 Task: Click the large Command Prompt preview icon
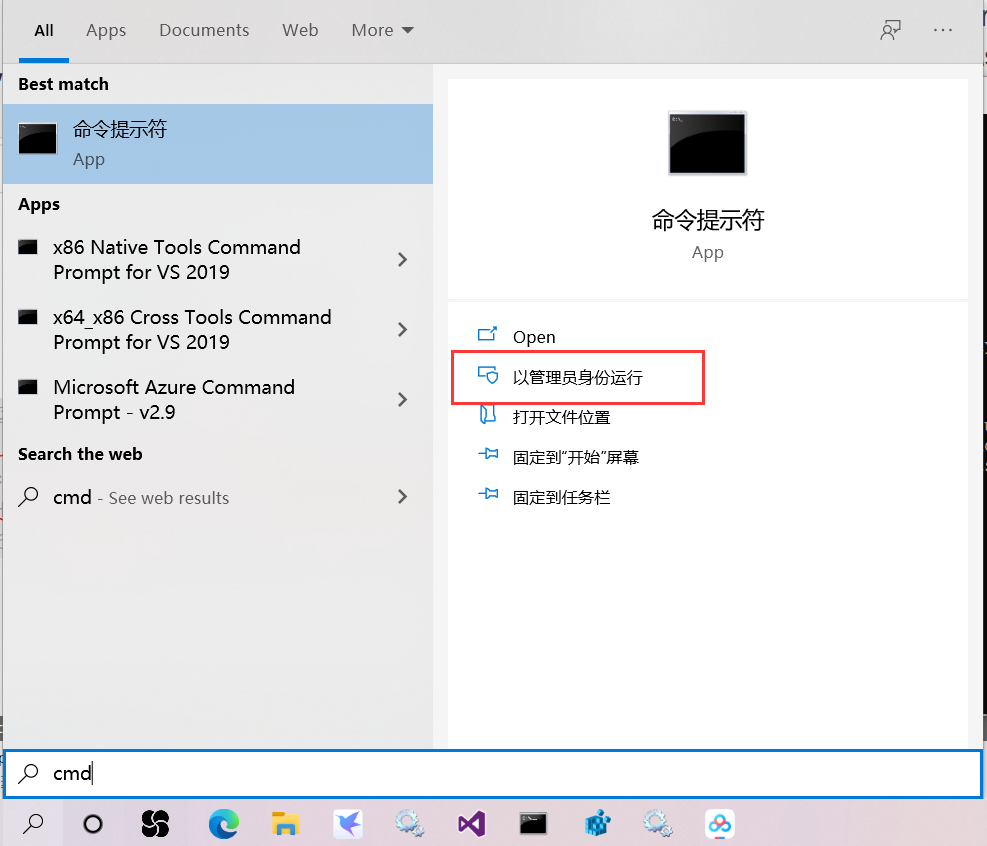(x=707, y=143)
